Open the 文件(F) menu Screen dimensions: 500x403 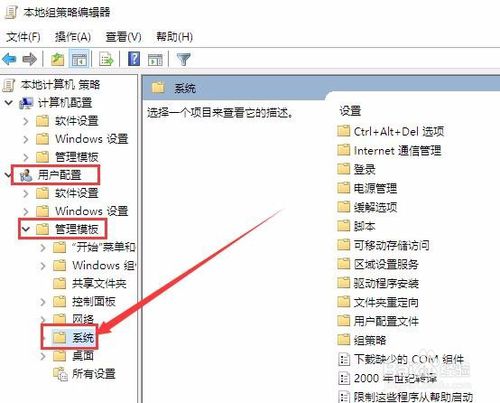click(x=23, y=37)
